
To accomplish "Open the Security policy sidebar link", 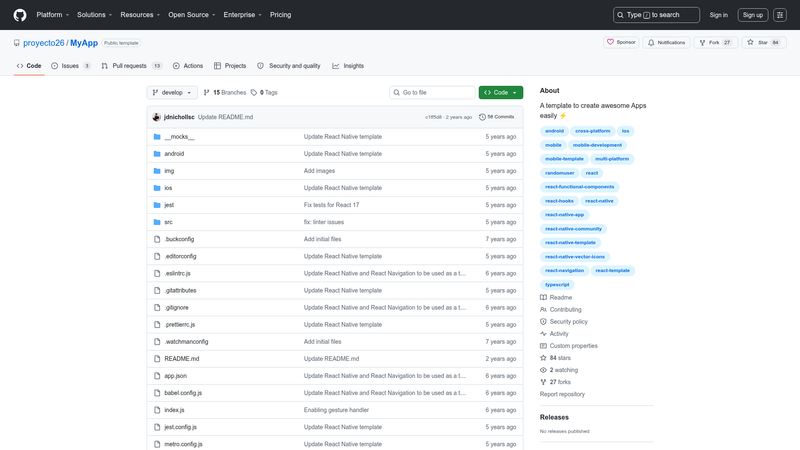I will click(x=564, y=322).
